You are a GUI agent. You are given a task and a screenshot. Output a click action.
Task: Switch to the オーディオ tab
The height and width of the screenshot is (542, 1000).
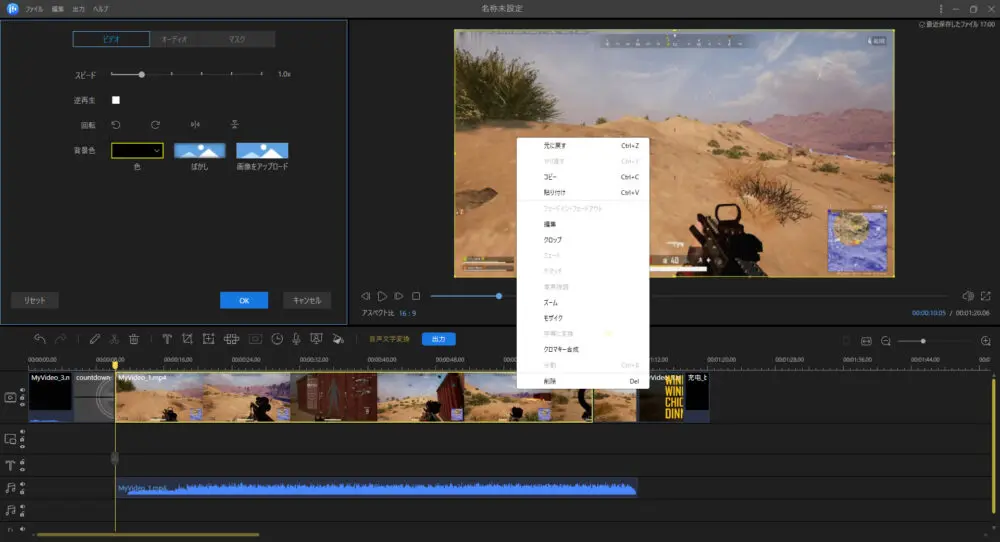[x=174, y=39]
